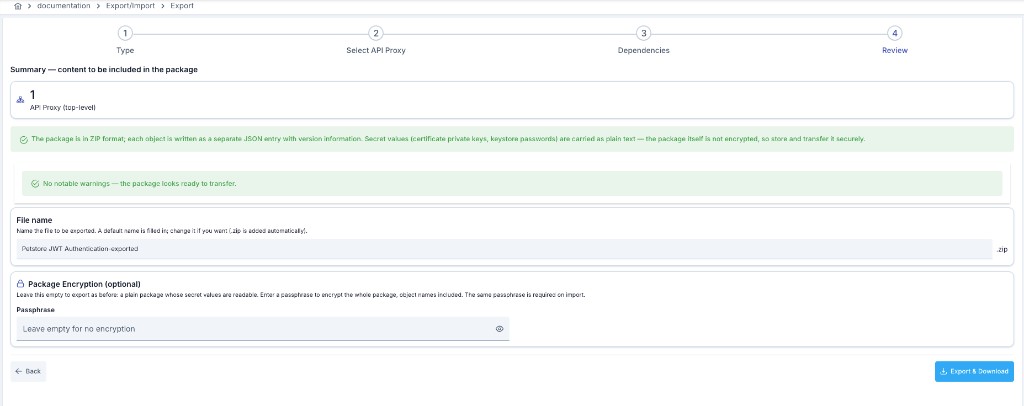1024x406 pixels.
Task: Click the Back button
Action: tap(28, 371)
